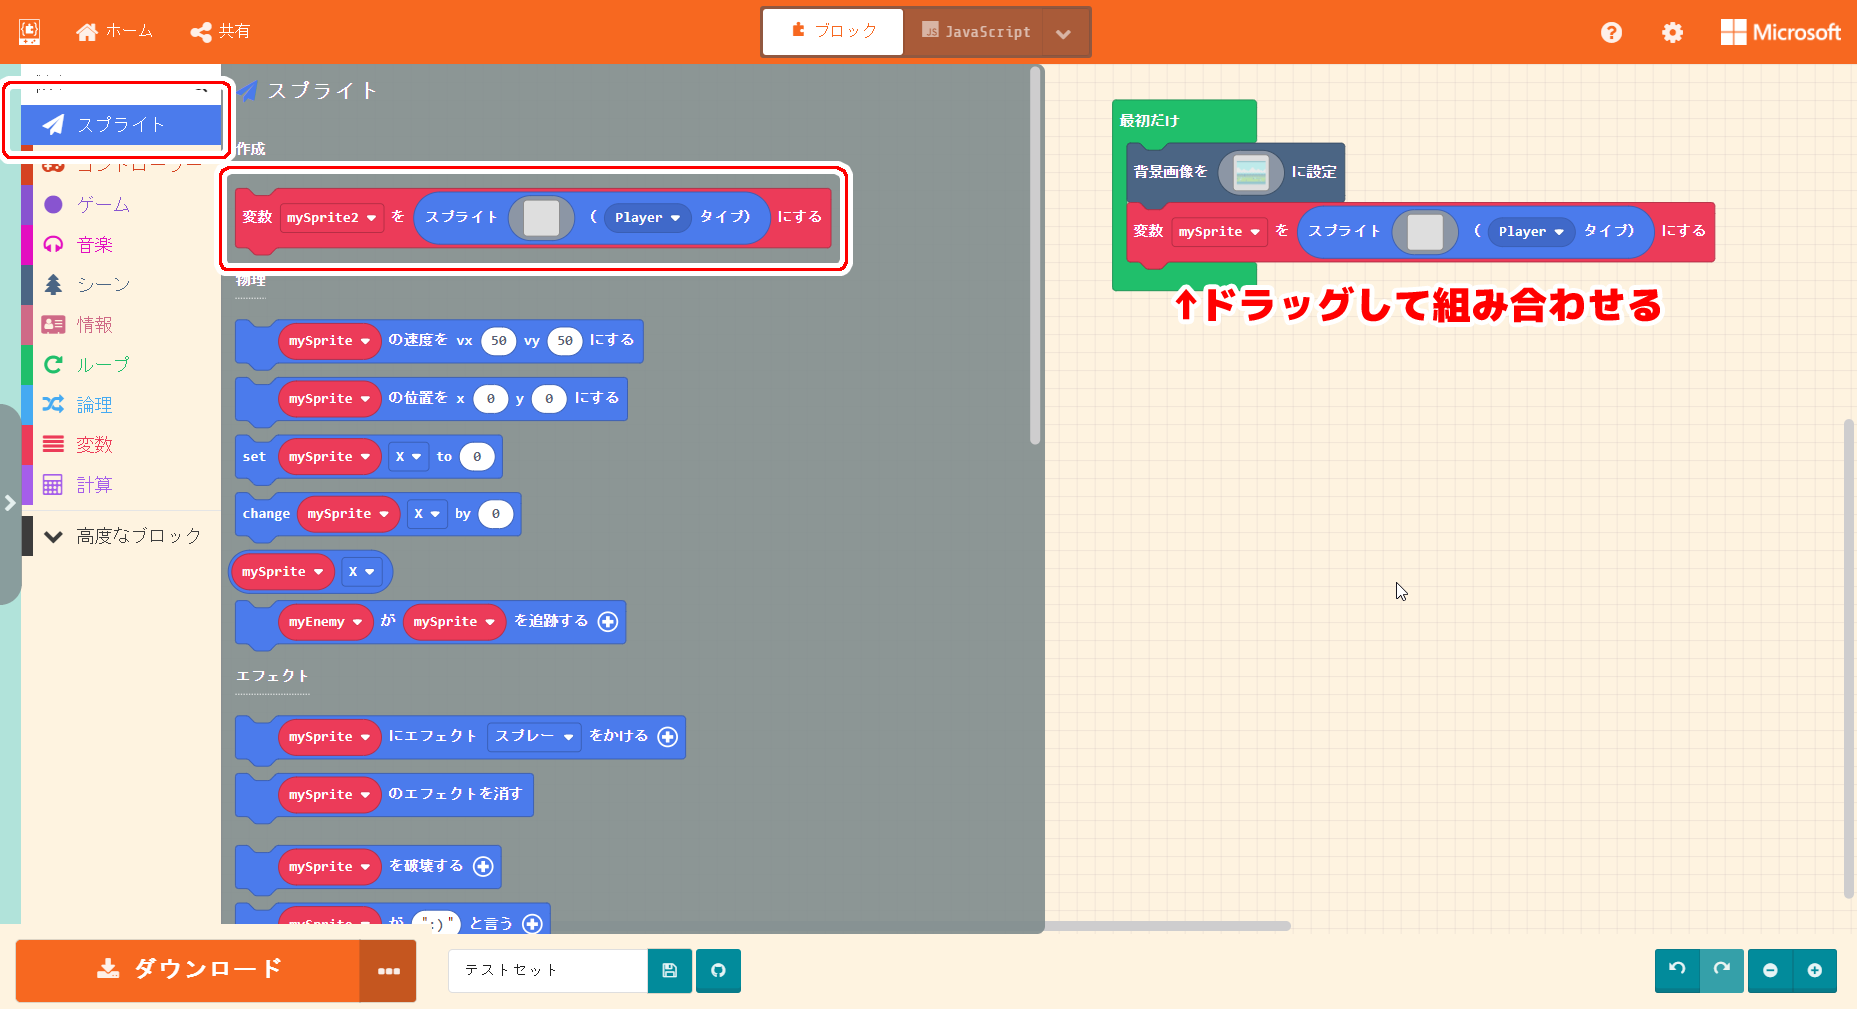Image resolution: width=1857 pixels, height=1009 pixels.
Task: Click the workspace horizontal scrollbar
Action: pos(1167,926)
